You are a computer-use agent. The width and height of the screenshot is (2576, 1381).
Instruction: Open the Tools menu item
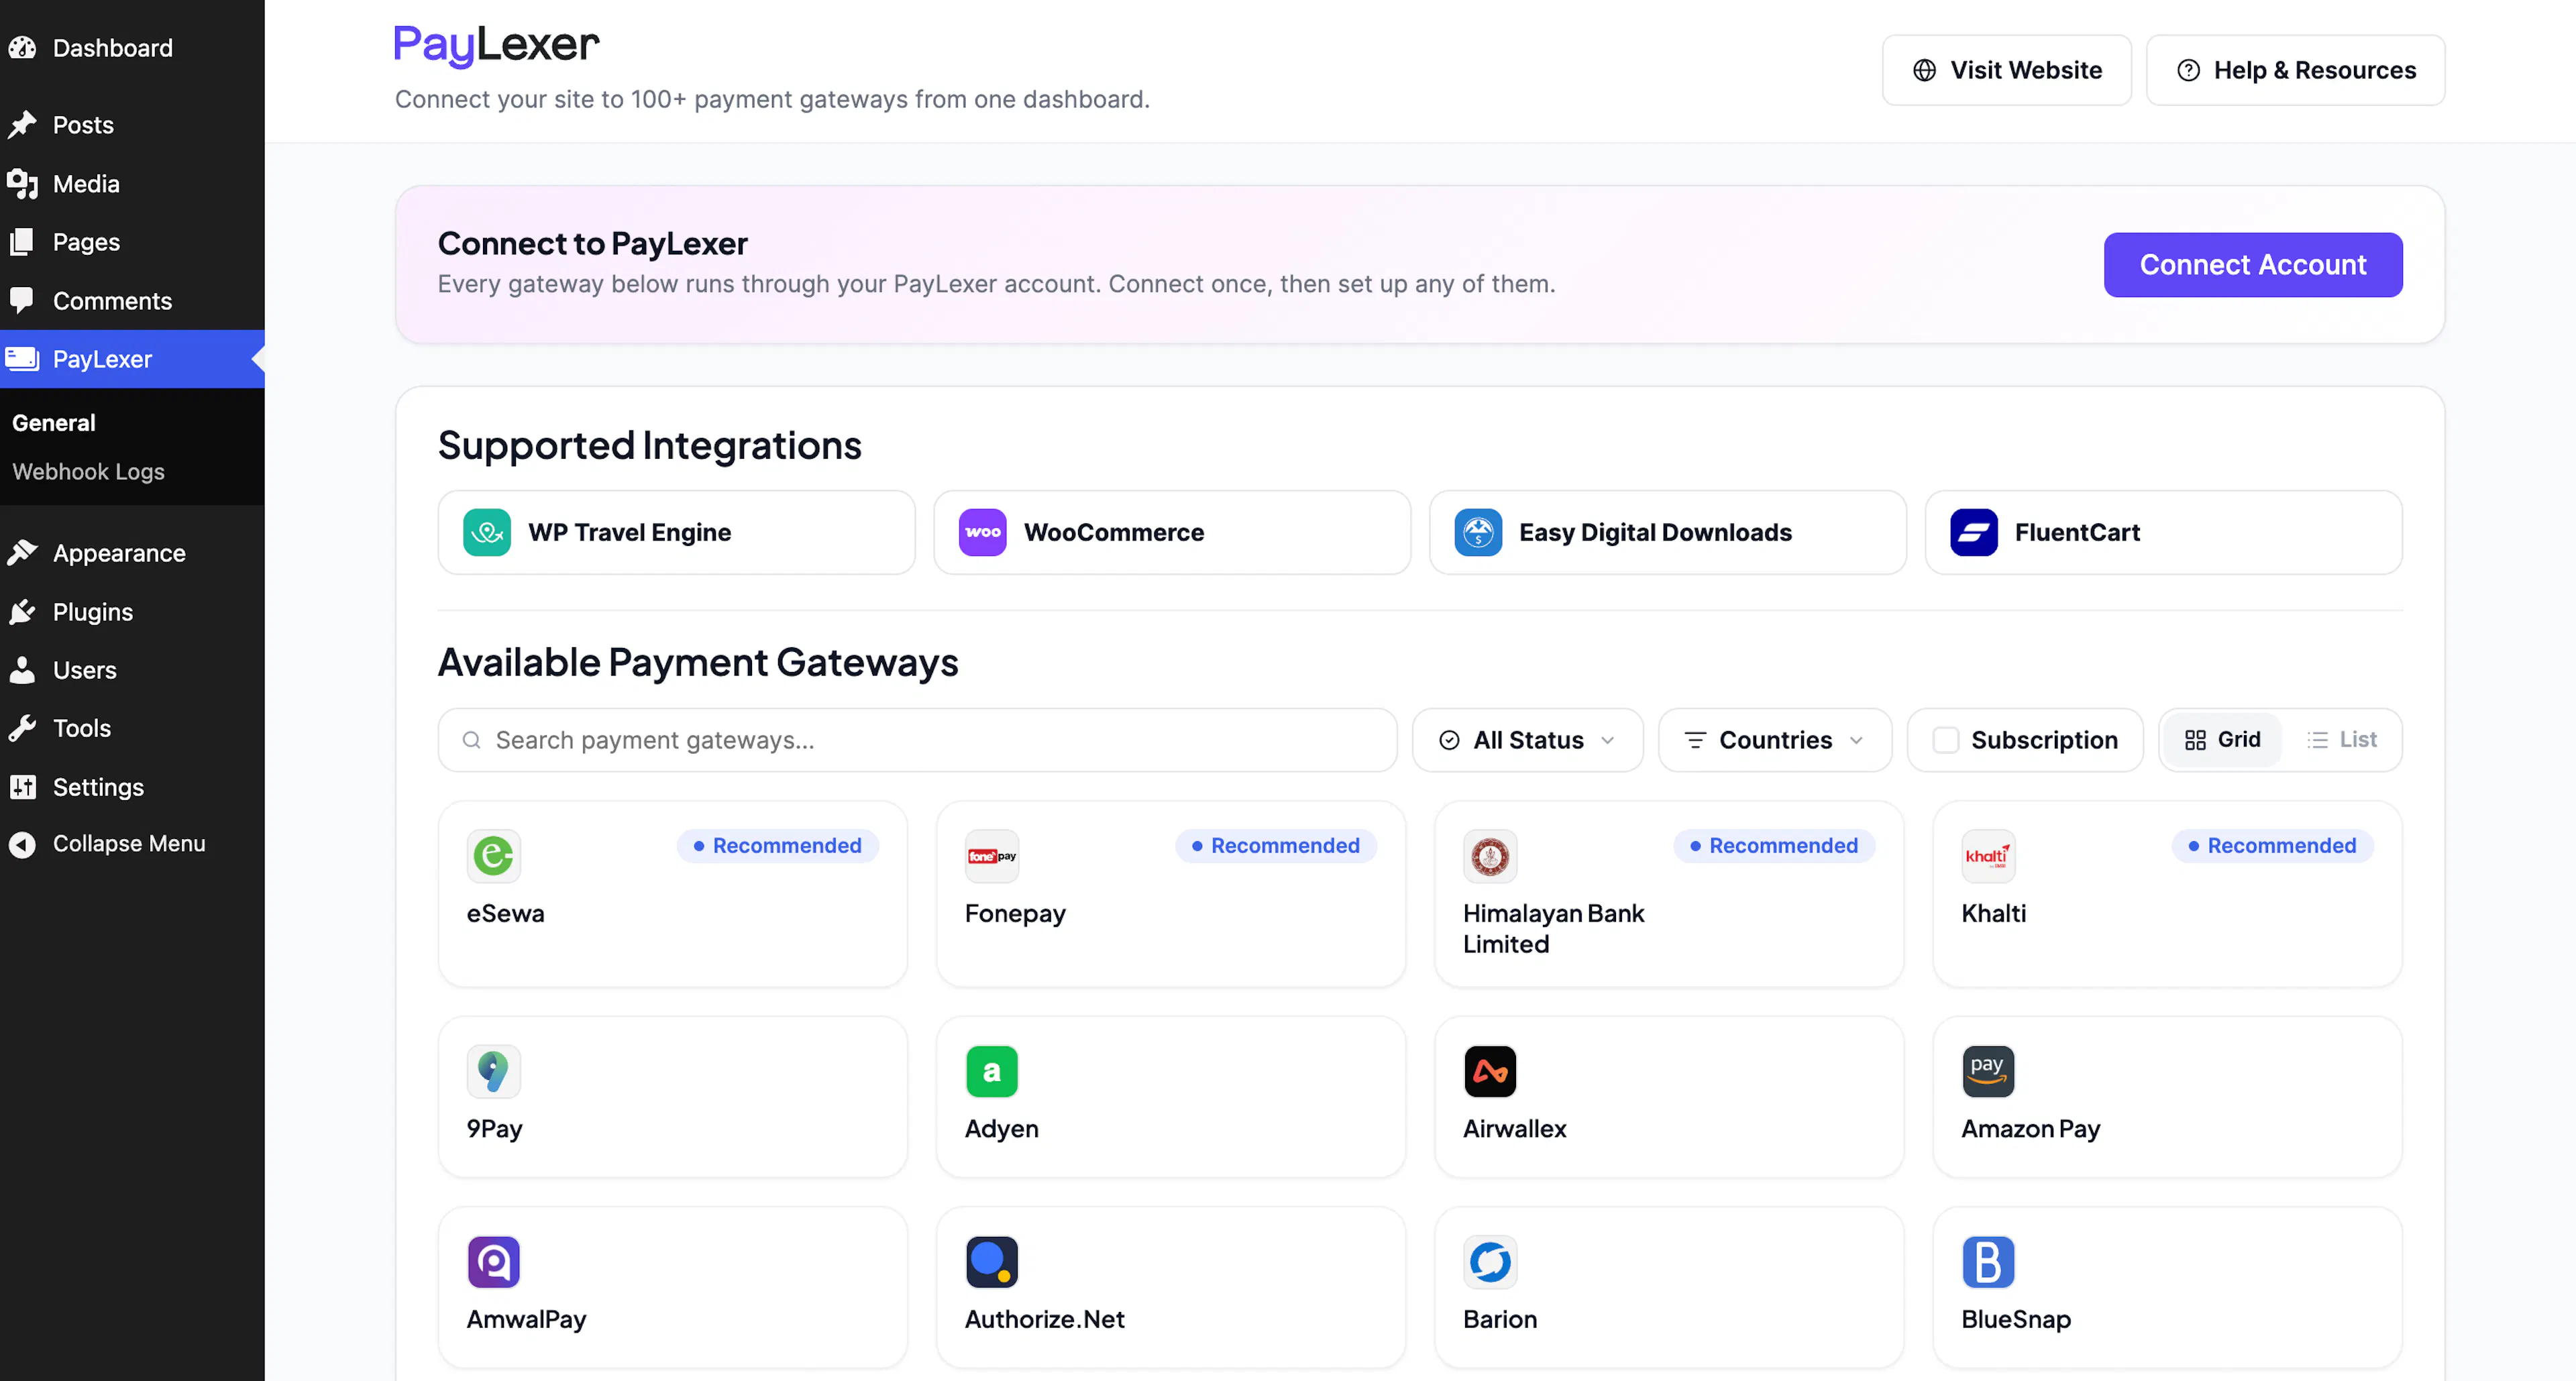(132, 728)
